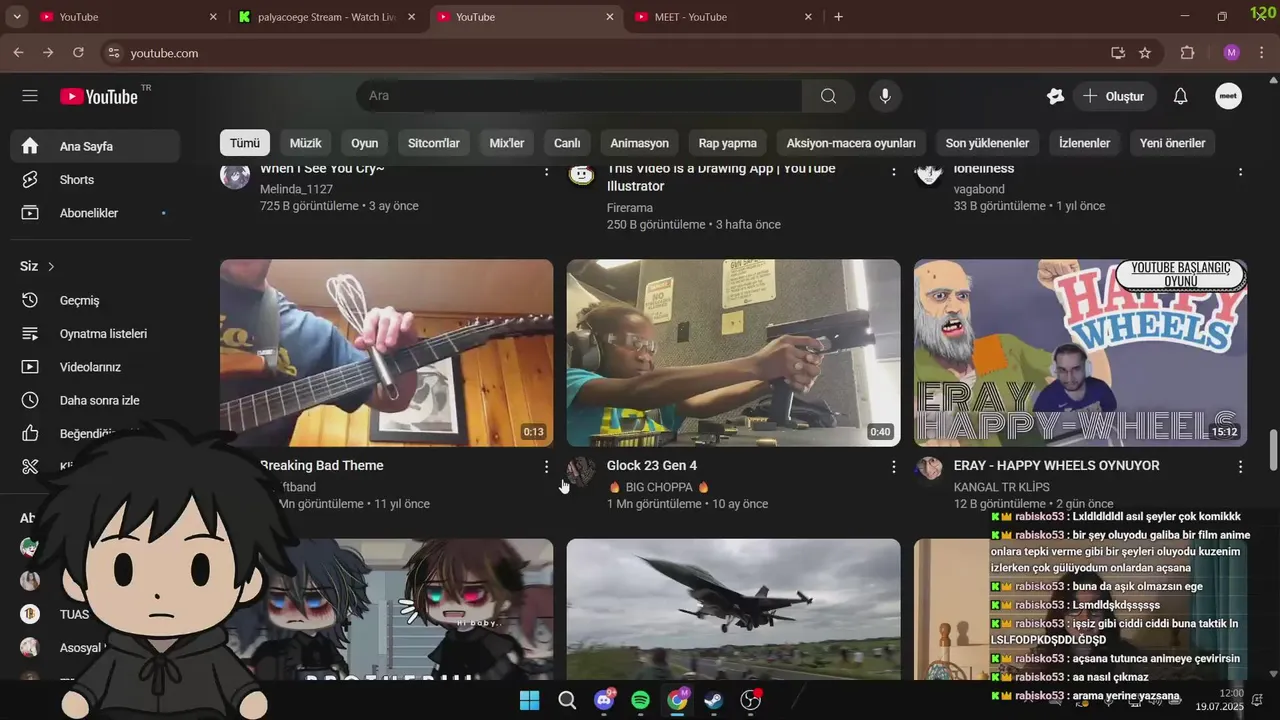Open more options for loneliness video

(1240, 172)
